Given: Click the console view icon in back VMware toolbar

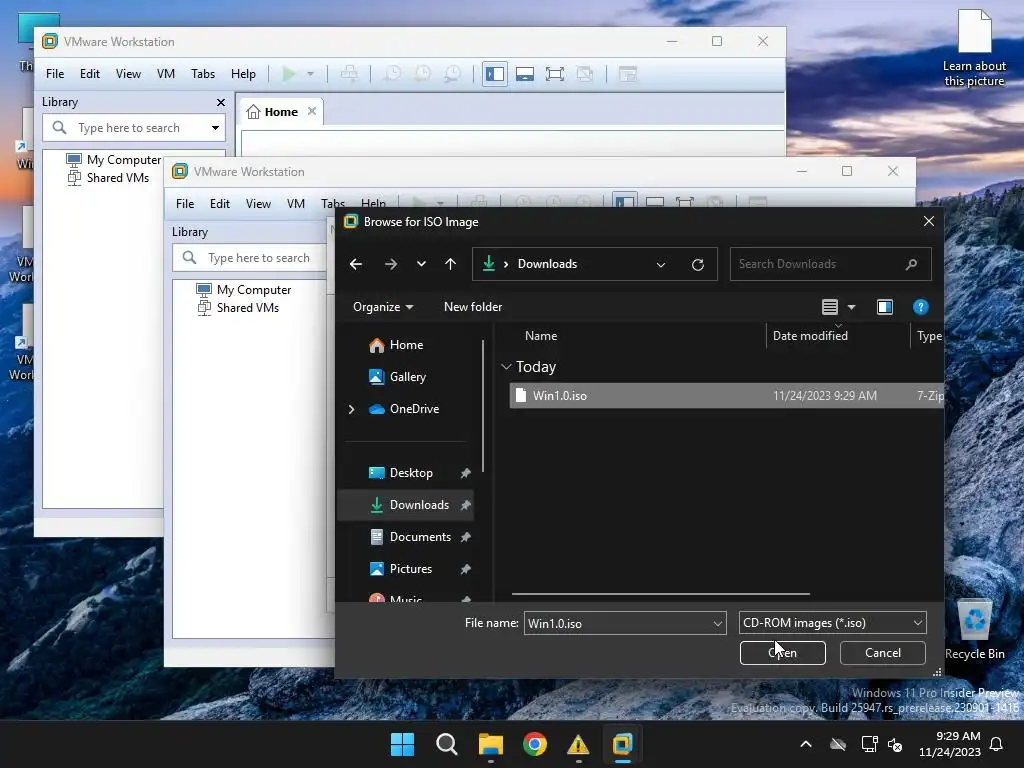Looking at the screenshot, I should point(628,74).
